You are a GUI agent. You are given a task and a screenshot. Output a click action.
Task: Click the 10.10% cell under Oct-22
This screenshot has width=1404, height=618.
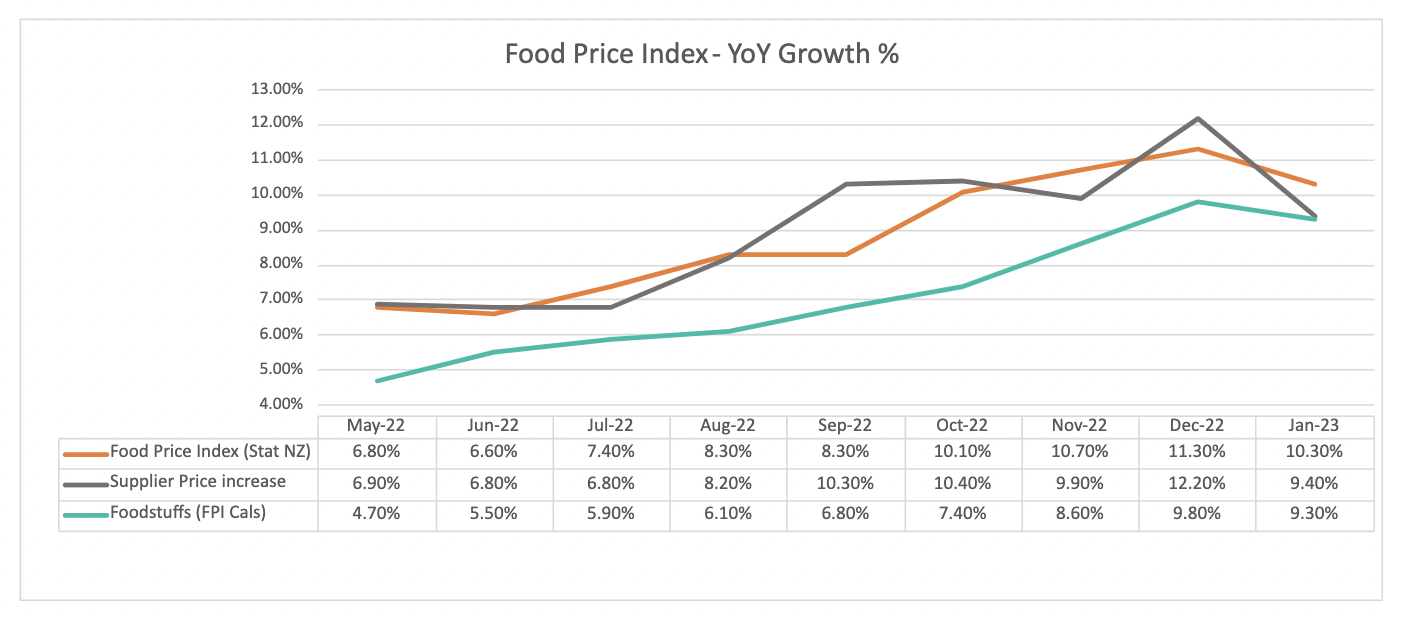963,452
